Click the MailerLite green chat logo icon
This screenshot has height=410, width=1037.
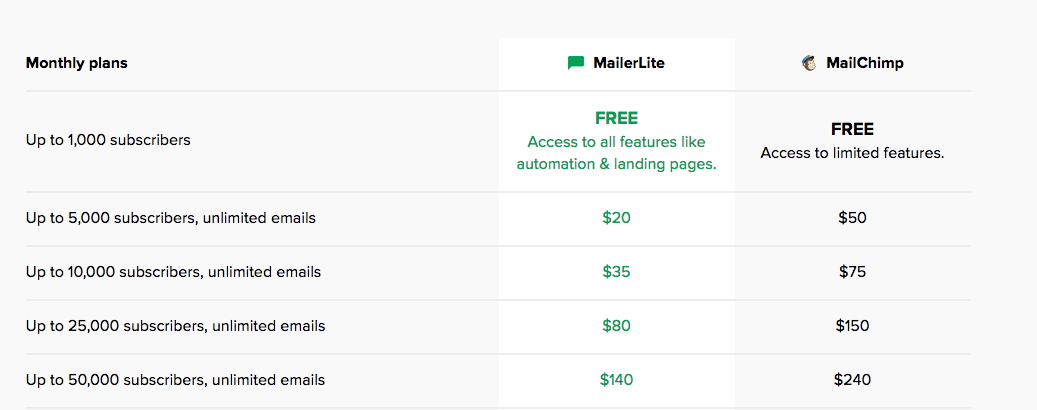click(575, 63)
